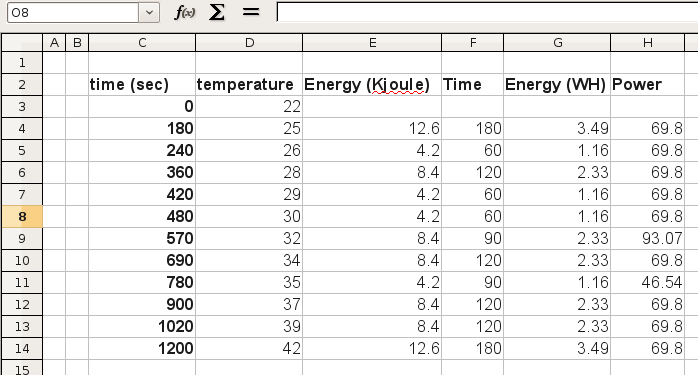Click the time cell with value 1200

142,349
